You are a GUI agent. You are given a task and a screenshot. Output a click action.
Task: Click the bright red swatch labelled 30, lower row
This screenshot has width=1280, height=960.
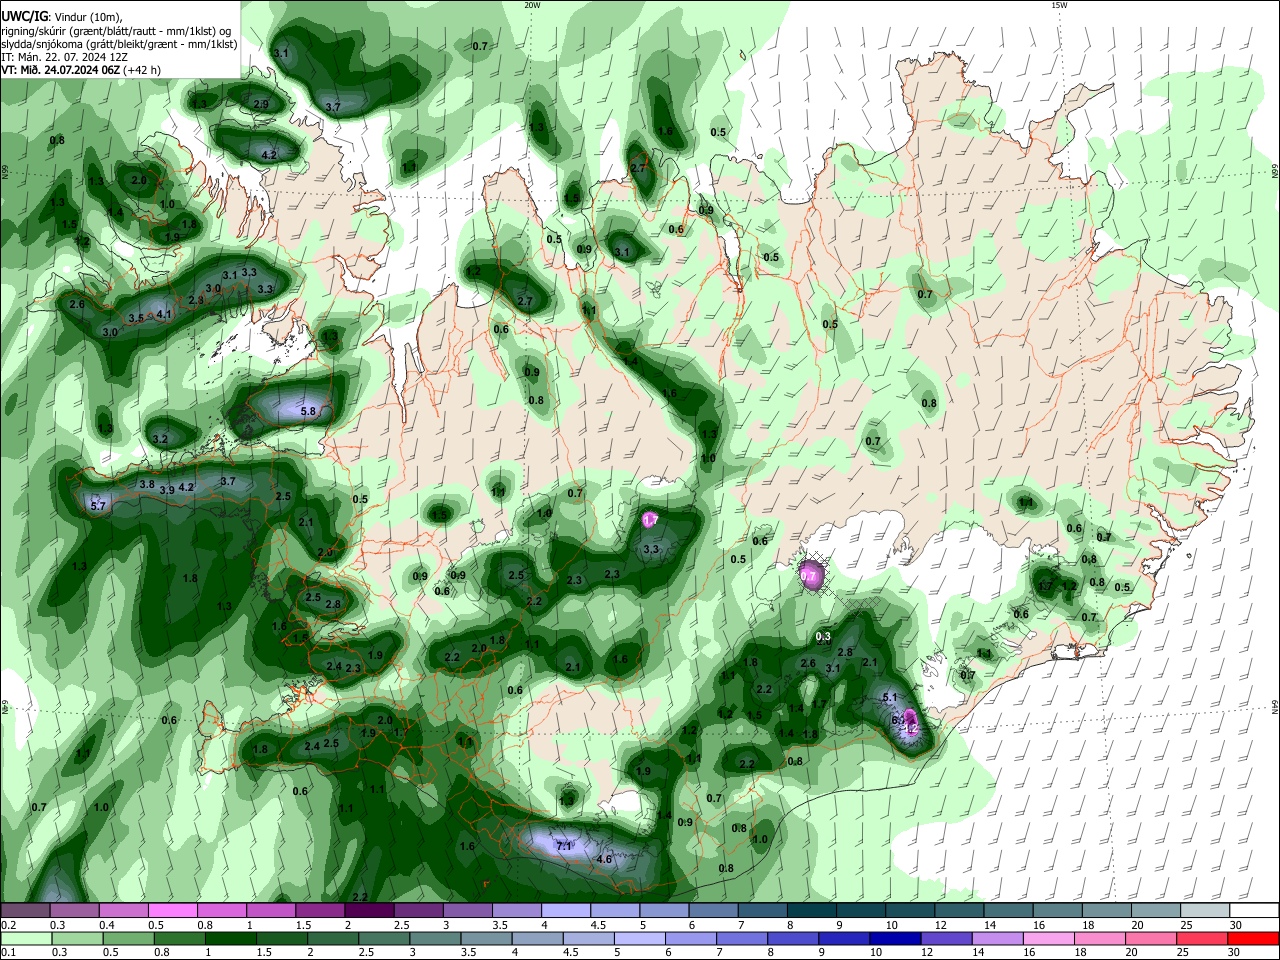click(1253, 938)
